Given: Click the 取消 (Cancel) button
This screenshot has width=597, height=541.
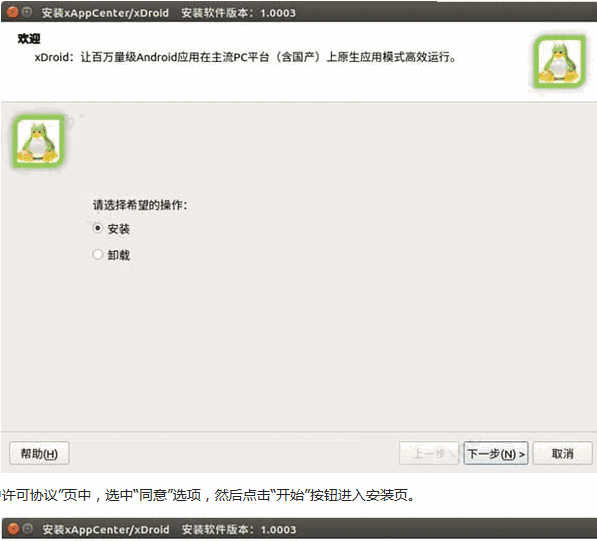Looking at the screenshot, I should (563, 453).
